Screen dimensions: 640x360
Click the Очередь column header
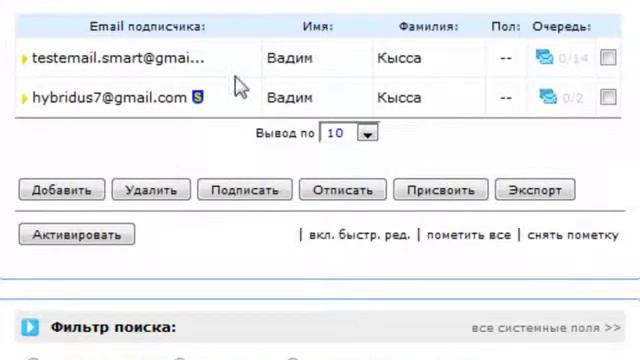tap(562, 27)
